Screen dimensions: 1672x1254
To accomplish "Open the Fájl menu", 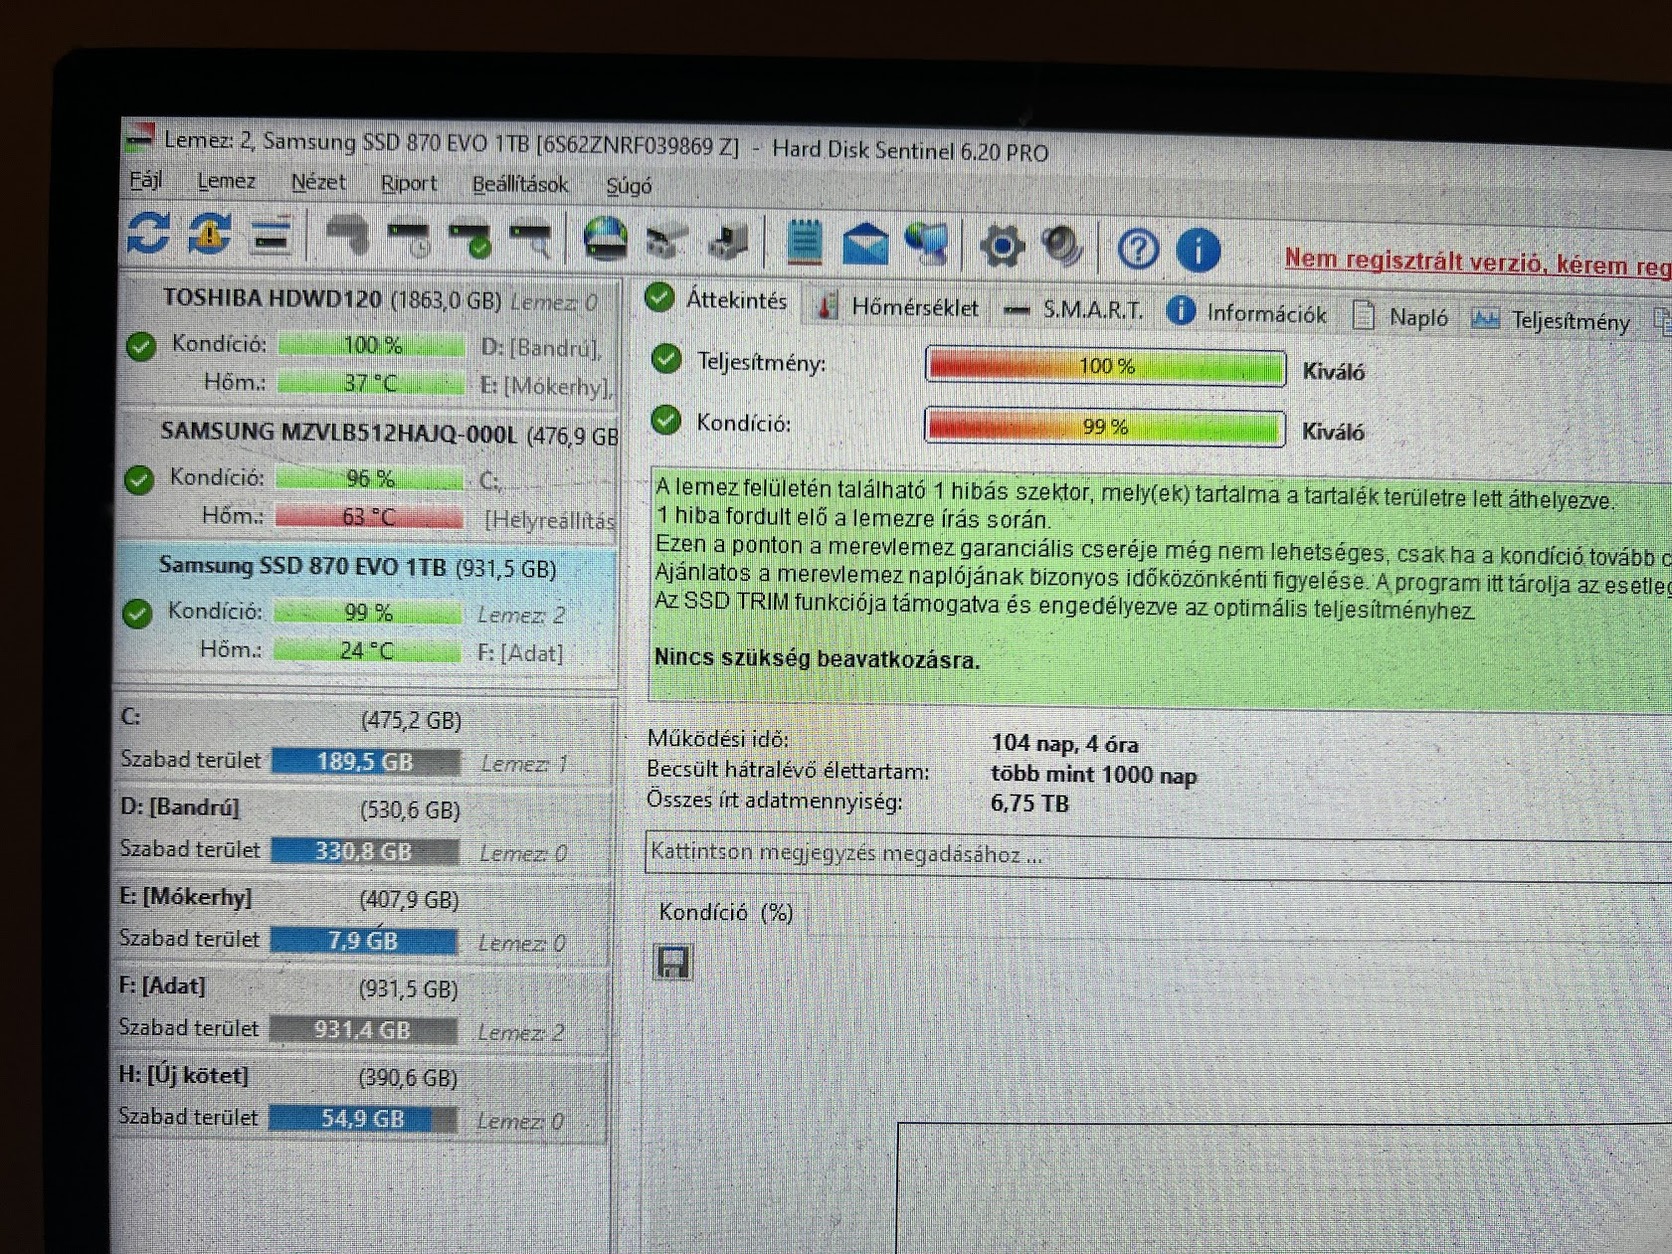I will tap(146, 180).
